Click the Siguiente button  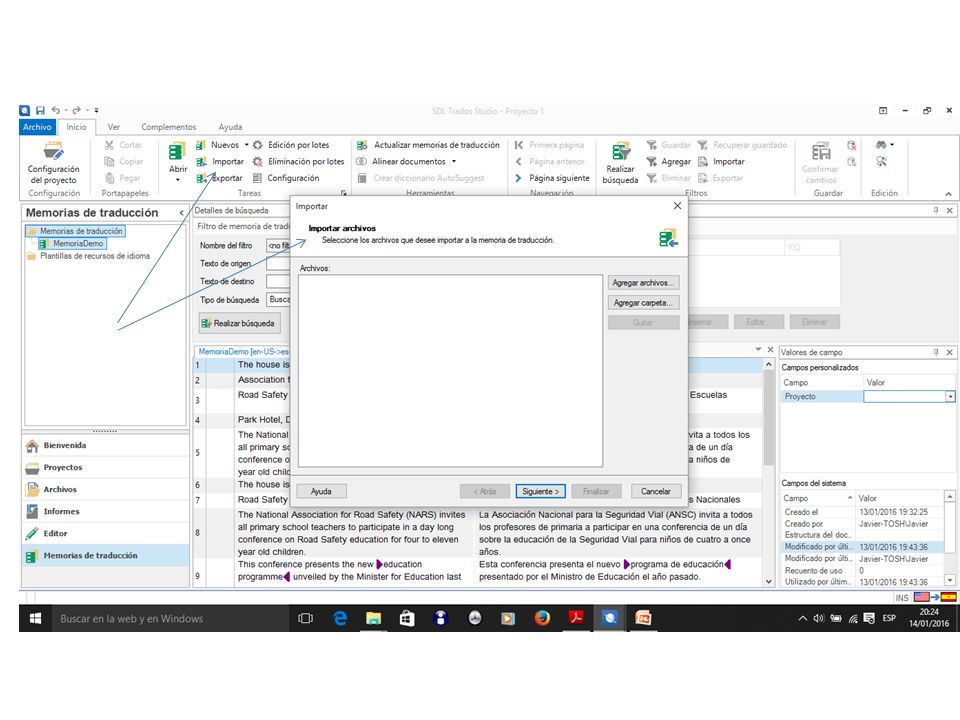pos(540,492)
